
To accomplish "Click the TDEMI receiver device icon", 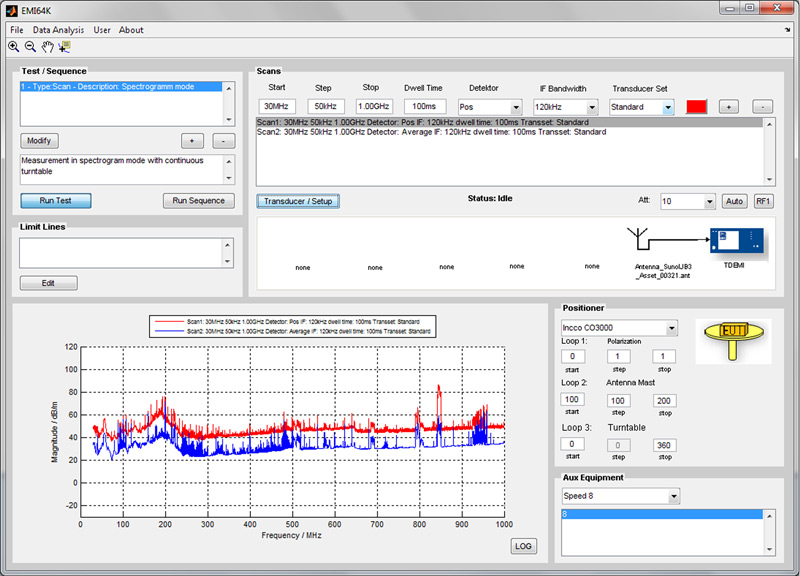I will click(x=736, y=240).
